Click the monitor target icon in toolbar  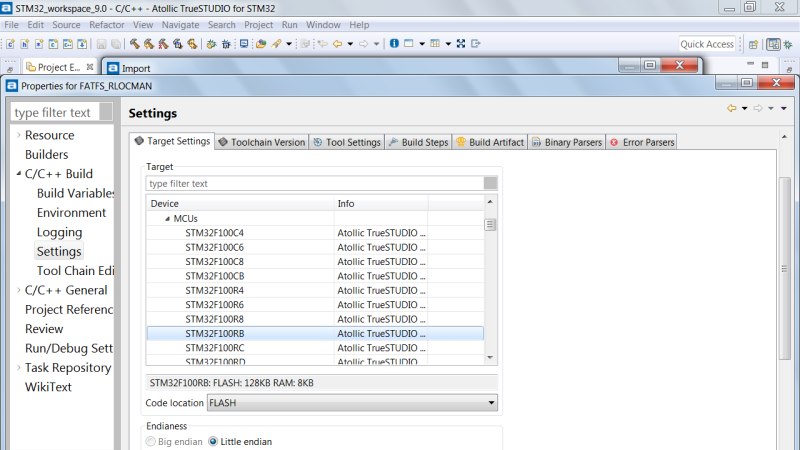(244, 44)
